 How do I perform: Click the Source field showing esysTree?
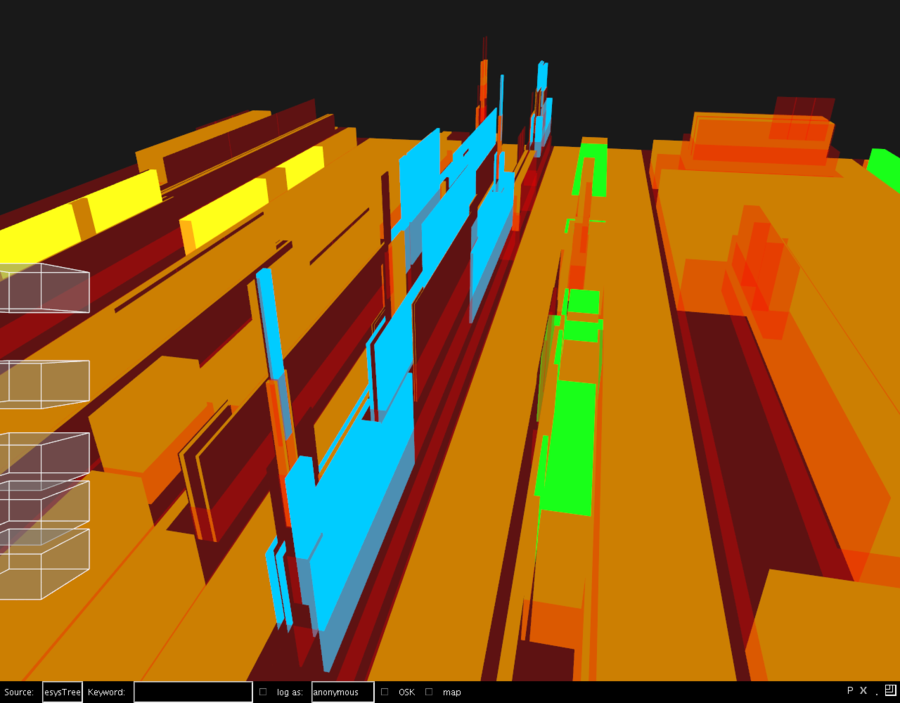tap(62, 692)
